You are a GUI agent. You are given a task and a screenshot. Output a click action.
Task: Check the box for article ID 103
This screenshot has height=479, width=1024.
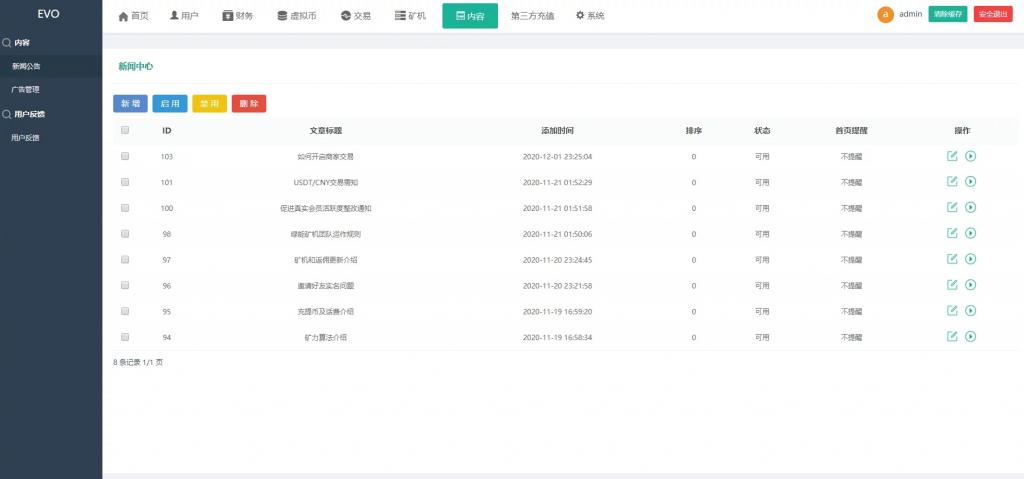click(125, 156)
